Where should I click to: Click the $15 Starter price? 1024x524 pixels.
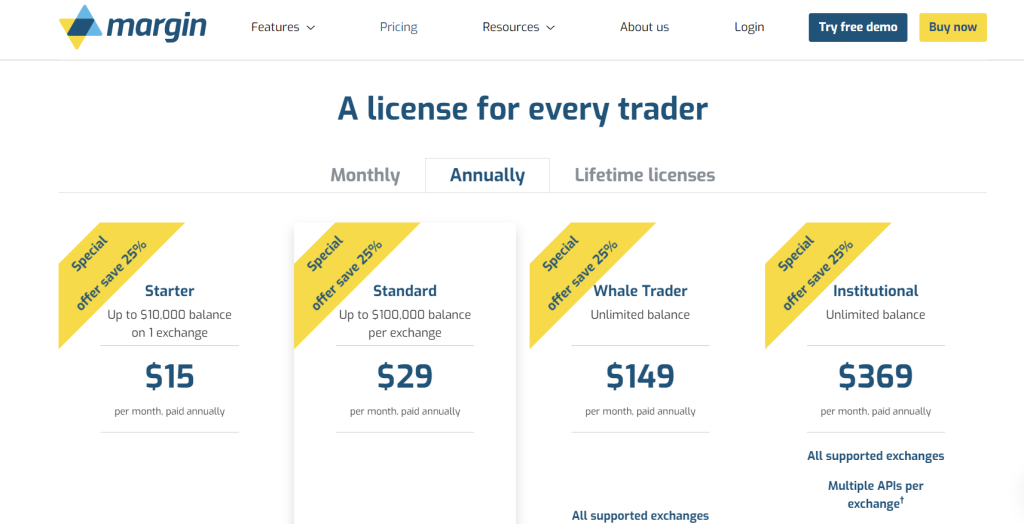(x=170, y=376)
